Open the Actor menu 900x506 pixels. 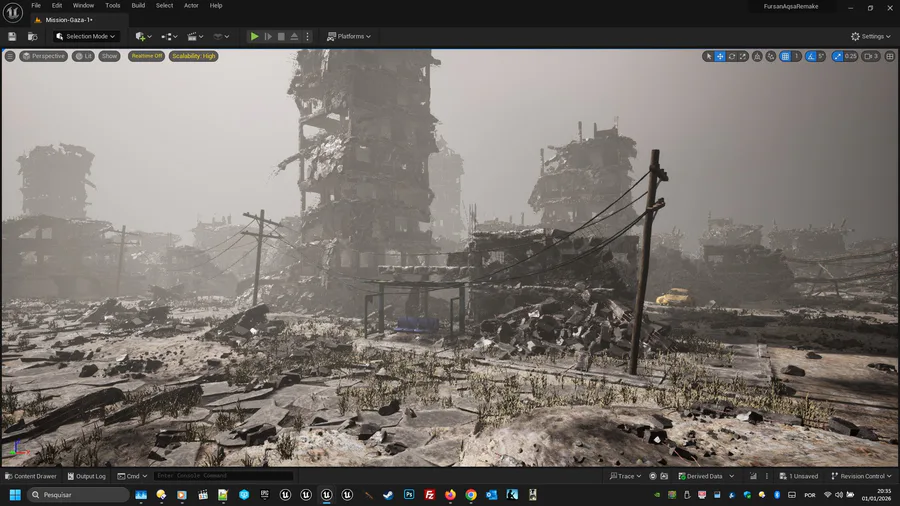tap(191, 5)
